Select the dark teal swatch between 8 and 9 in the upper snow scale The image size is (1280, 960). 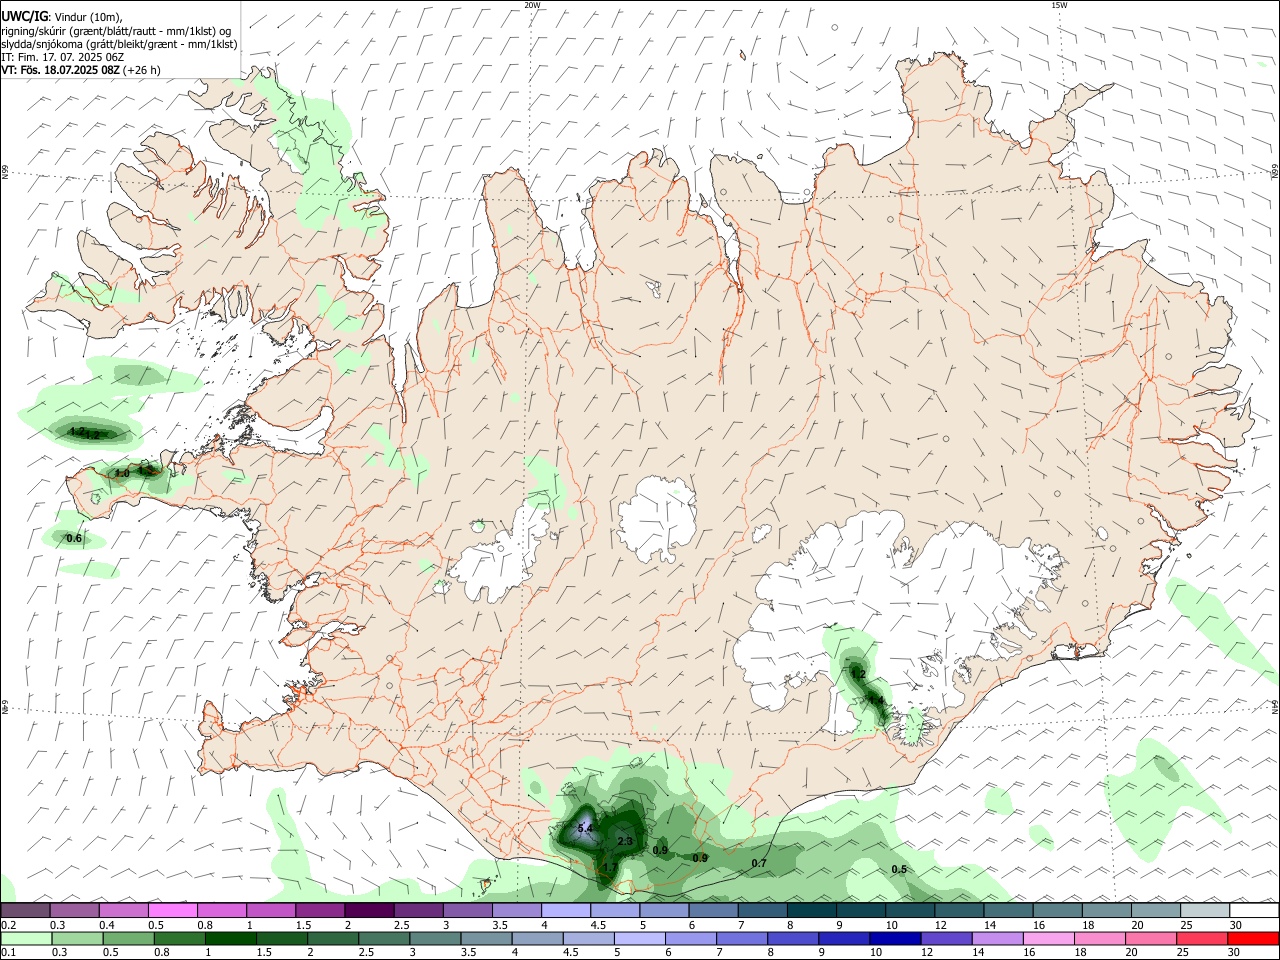point(810,910)
